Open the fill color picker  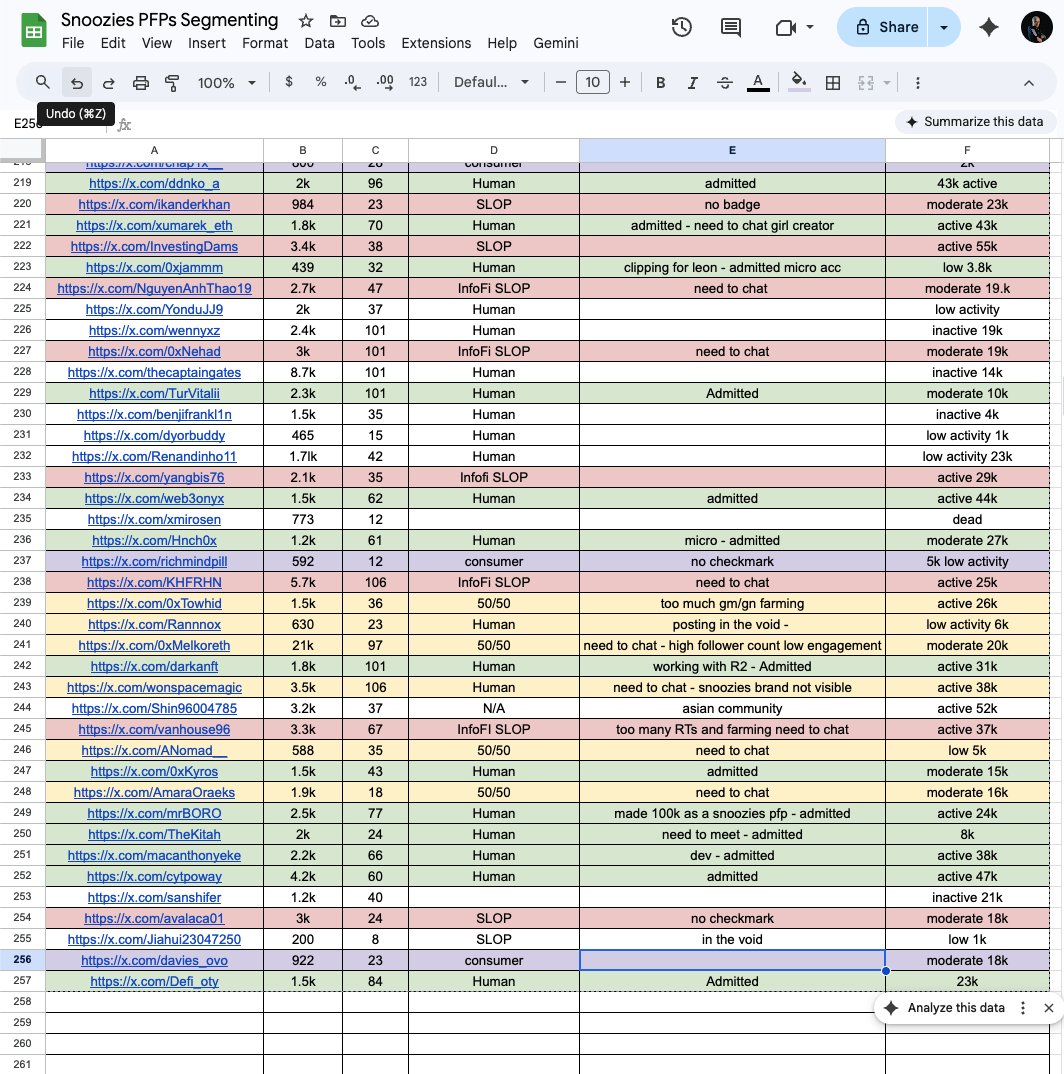coord(799,83)
